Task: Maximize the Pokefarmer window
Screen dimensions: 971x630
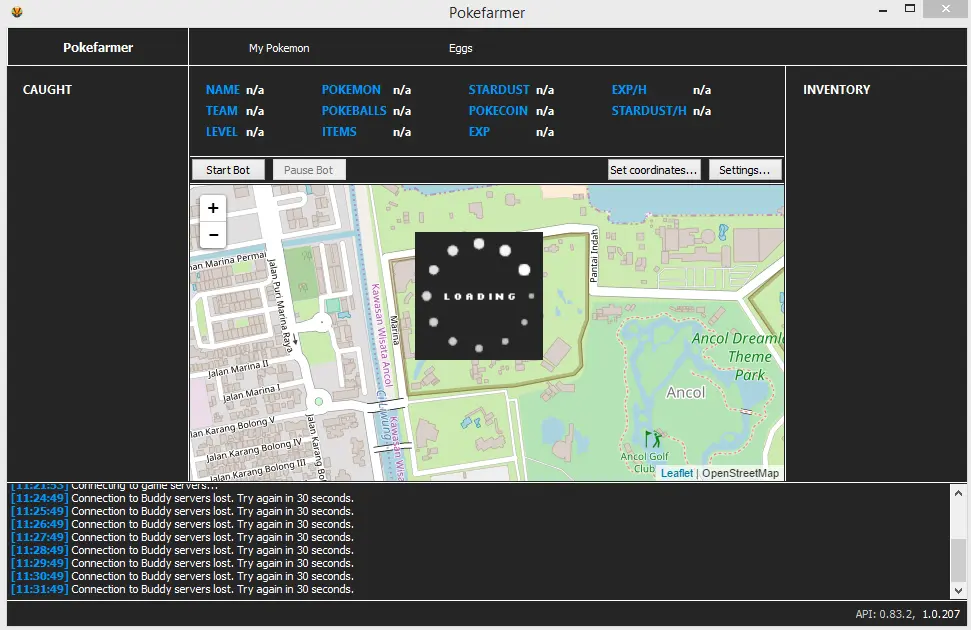Action: [x=910, y=9]
